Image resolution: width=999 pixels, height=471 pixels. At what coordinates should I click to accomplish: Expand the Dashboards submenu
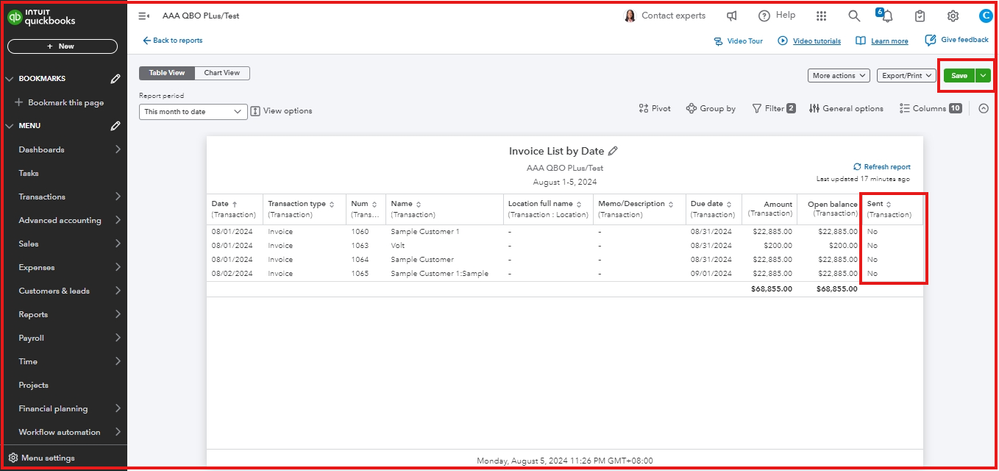(118, 150)
